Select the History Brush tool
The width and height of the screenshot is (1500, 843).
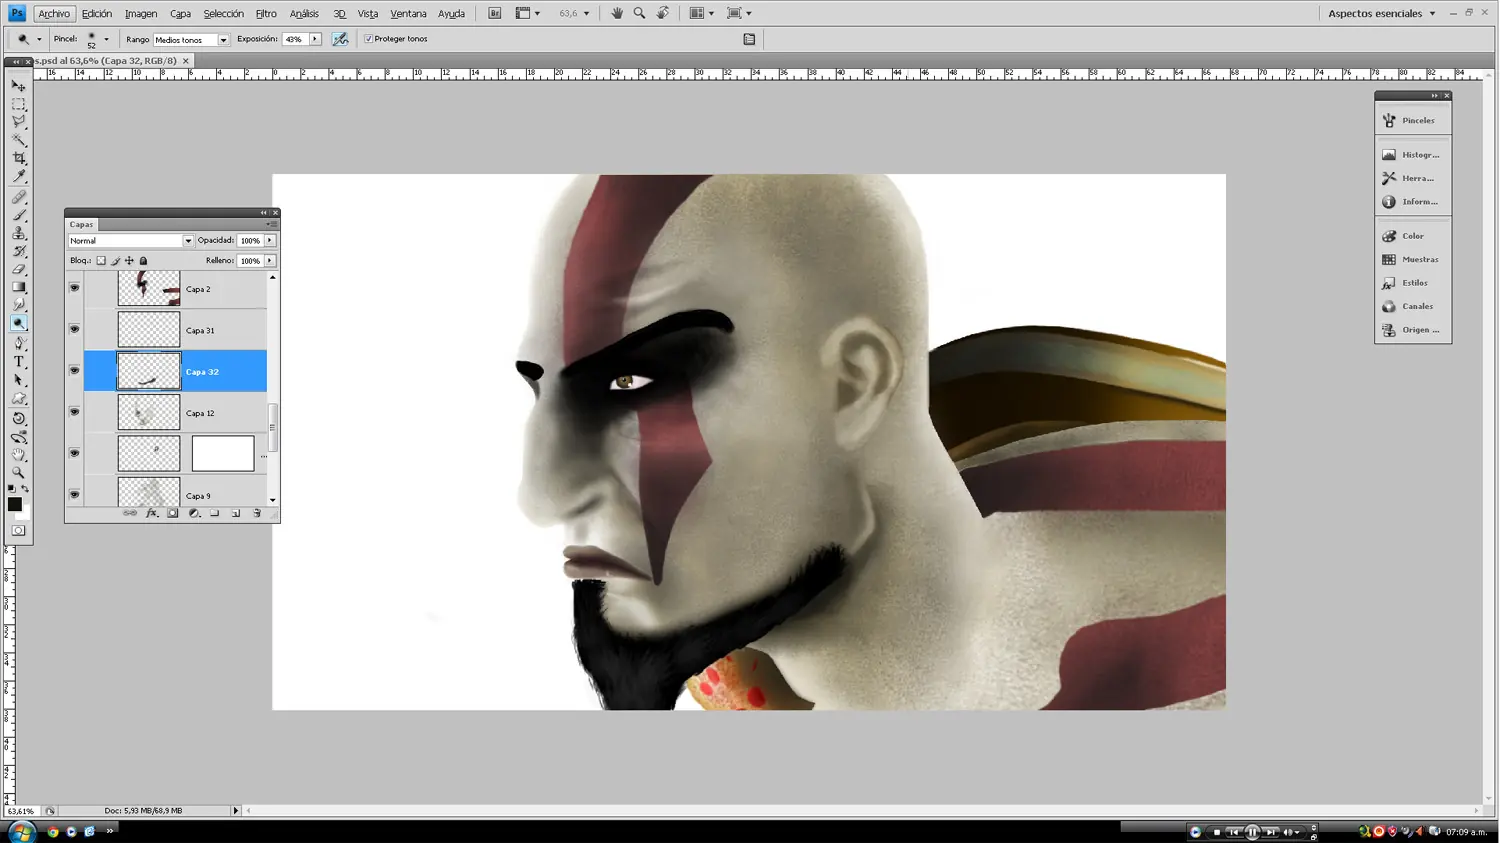pos(19,251)
